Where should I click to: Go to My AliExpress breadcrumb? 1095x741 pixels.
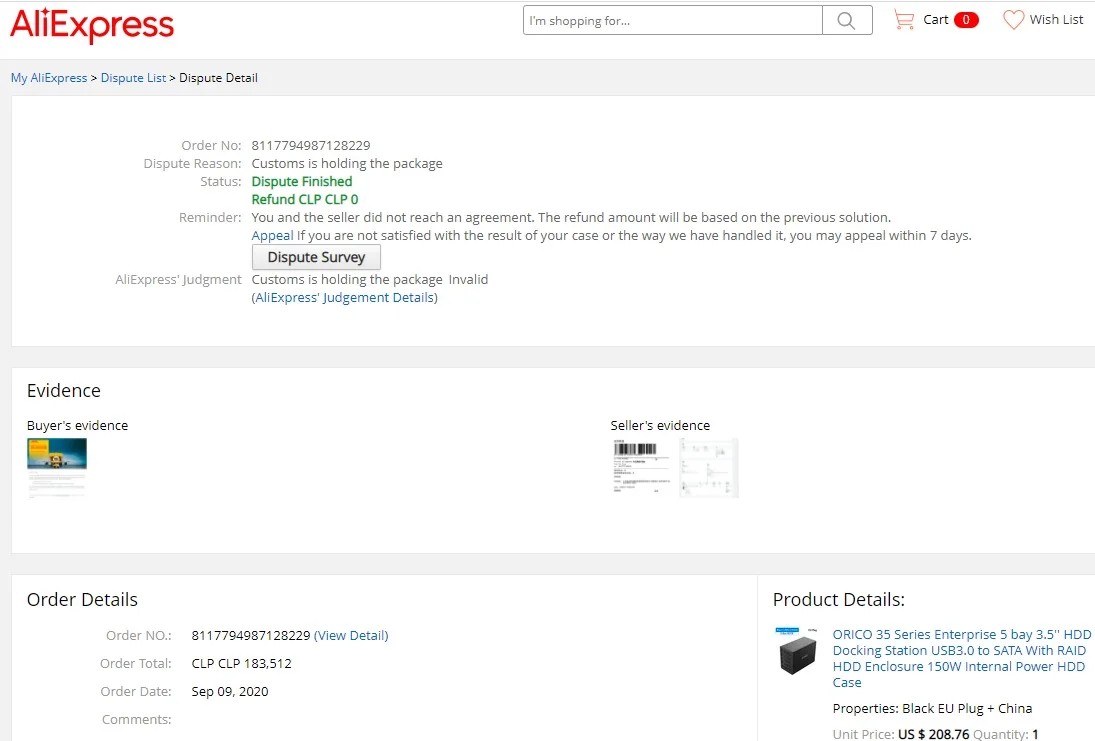49,78
